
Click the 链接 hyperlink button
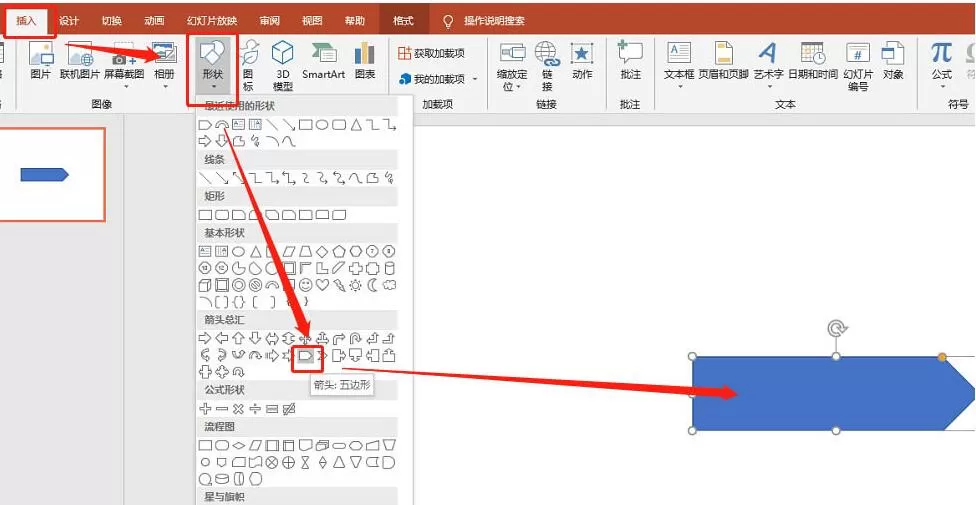[547, 67]
